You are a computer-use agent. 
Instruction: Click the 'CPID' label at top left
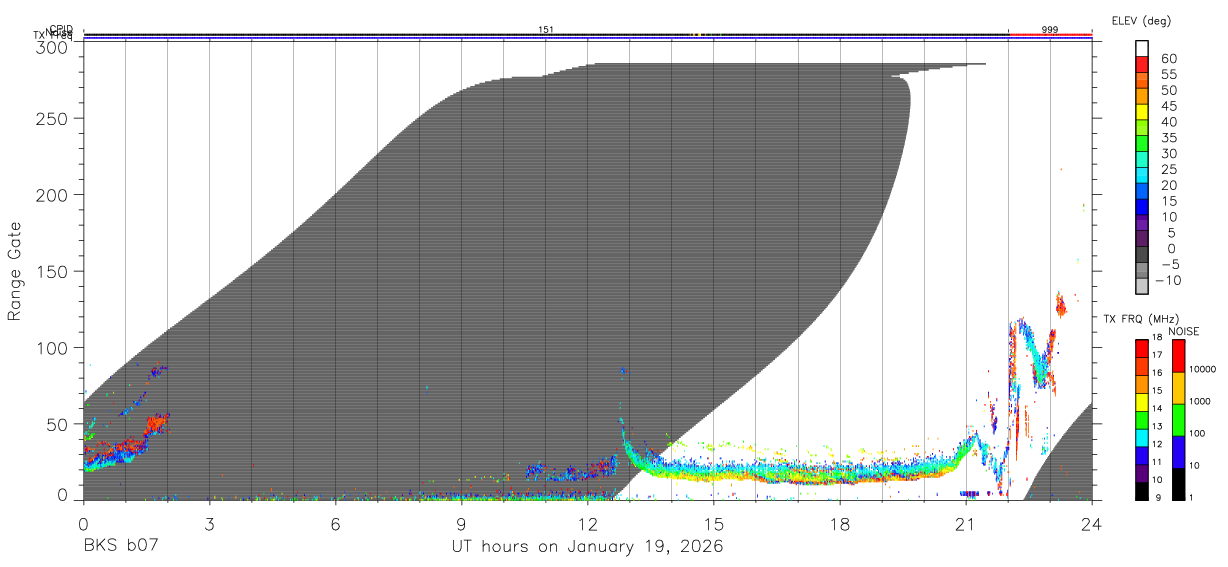[x=61, y=30]
